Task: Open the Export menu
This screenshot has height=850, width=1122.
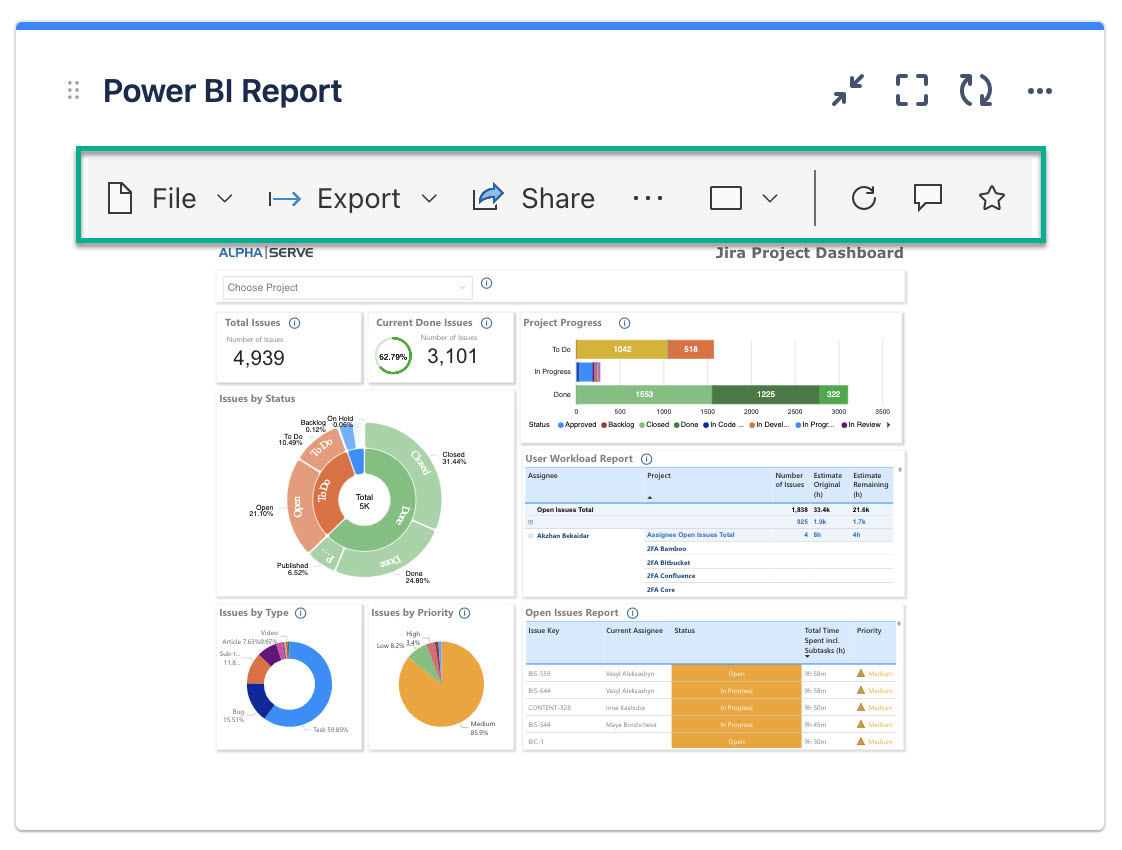Action: pyautogui.click(x=353, y=198)
